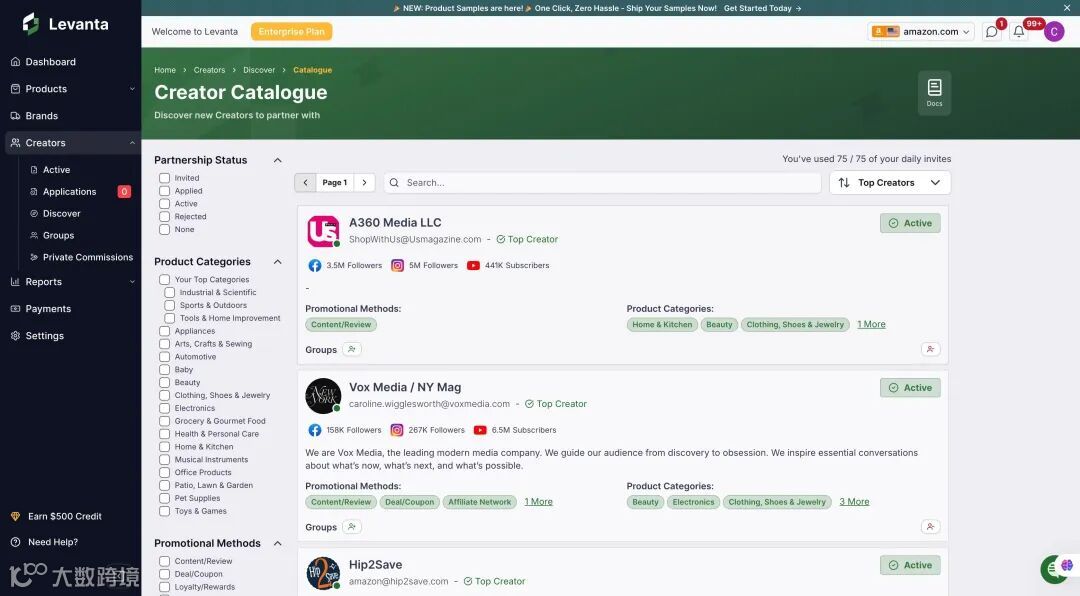
Task: Click Vox Media Facebook followers icon
Action: tap(315, 430)
